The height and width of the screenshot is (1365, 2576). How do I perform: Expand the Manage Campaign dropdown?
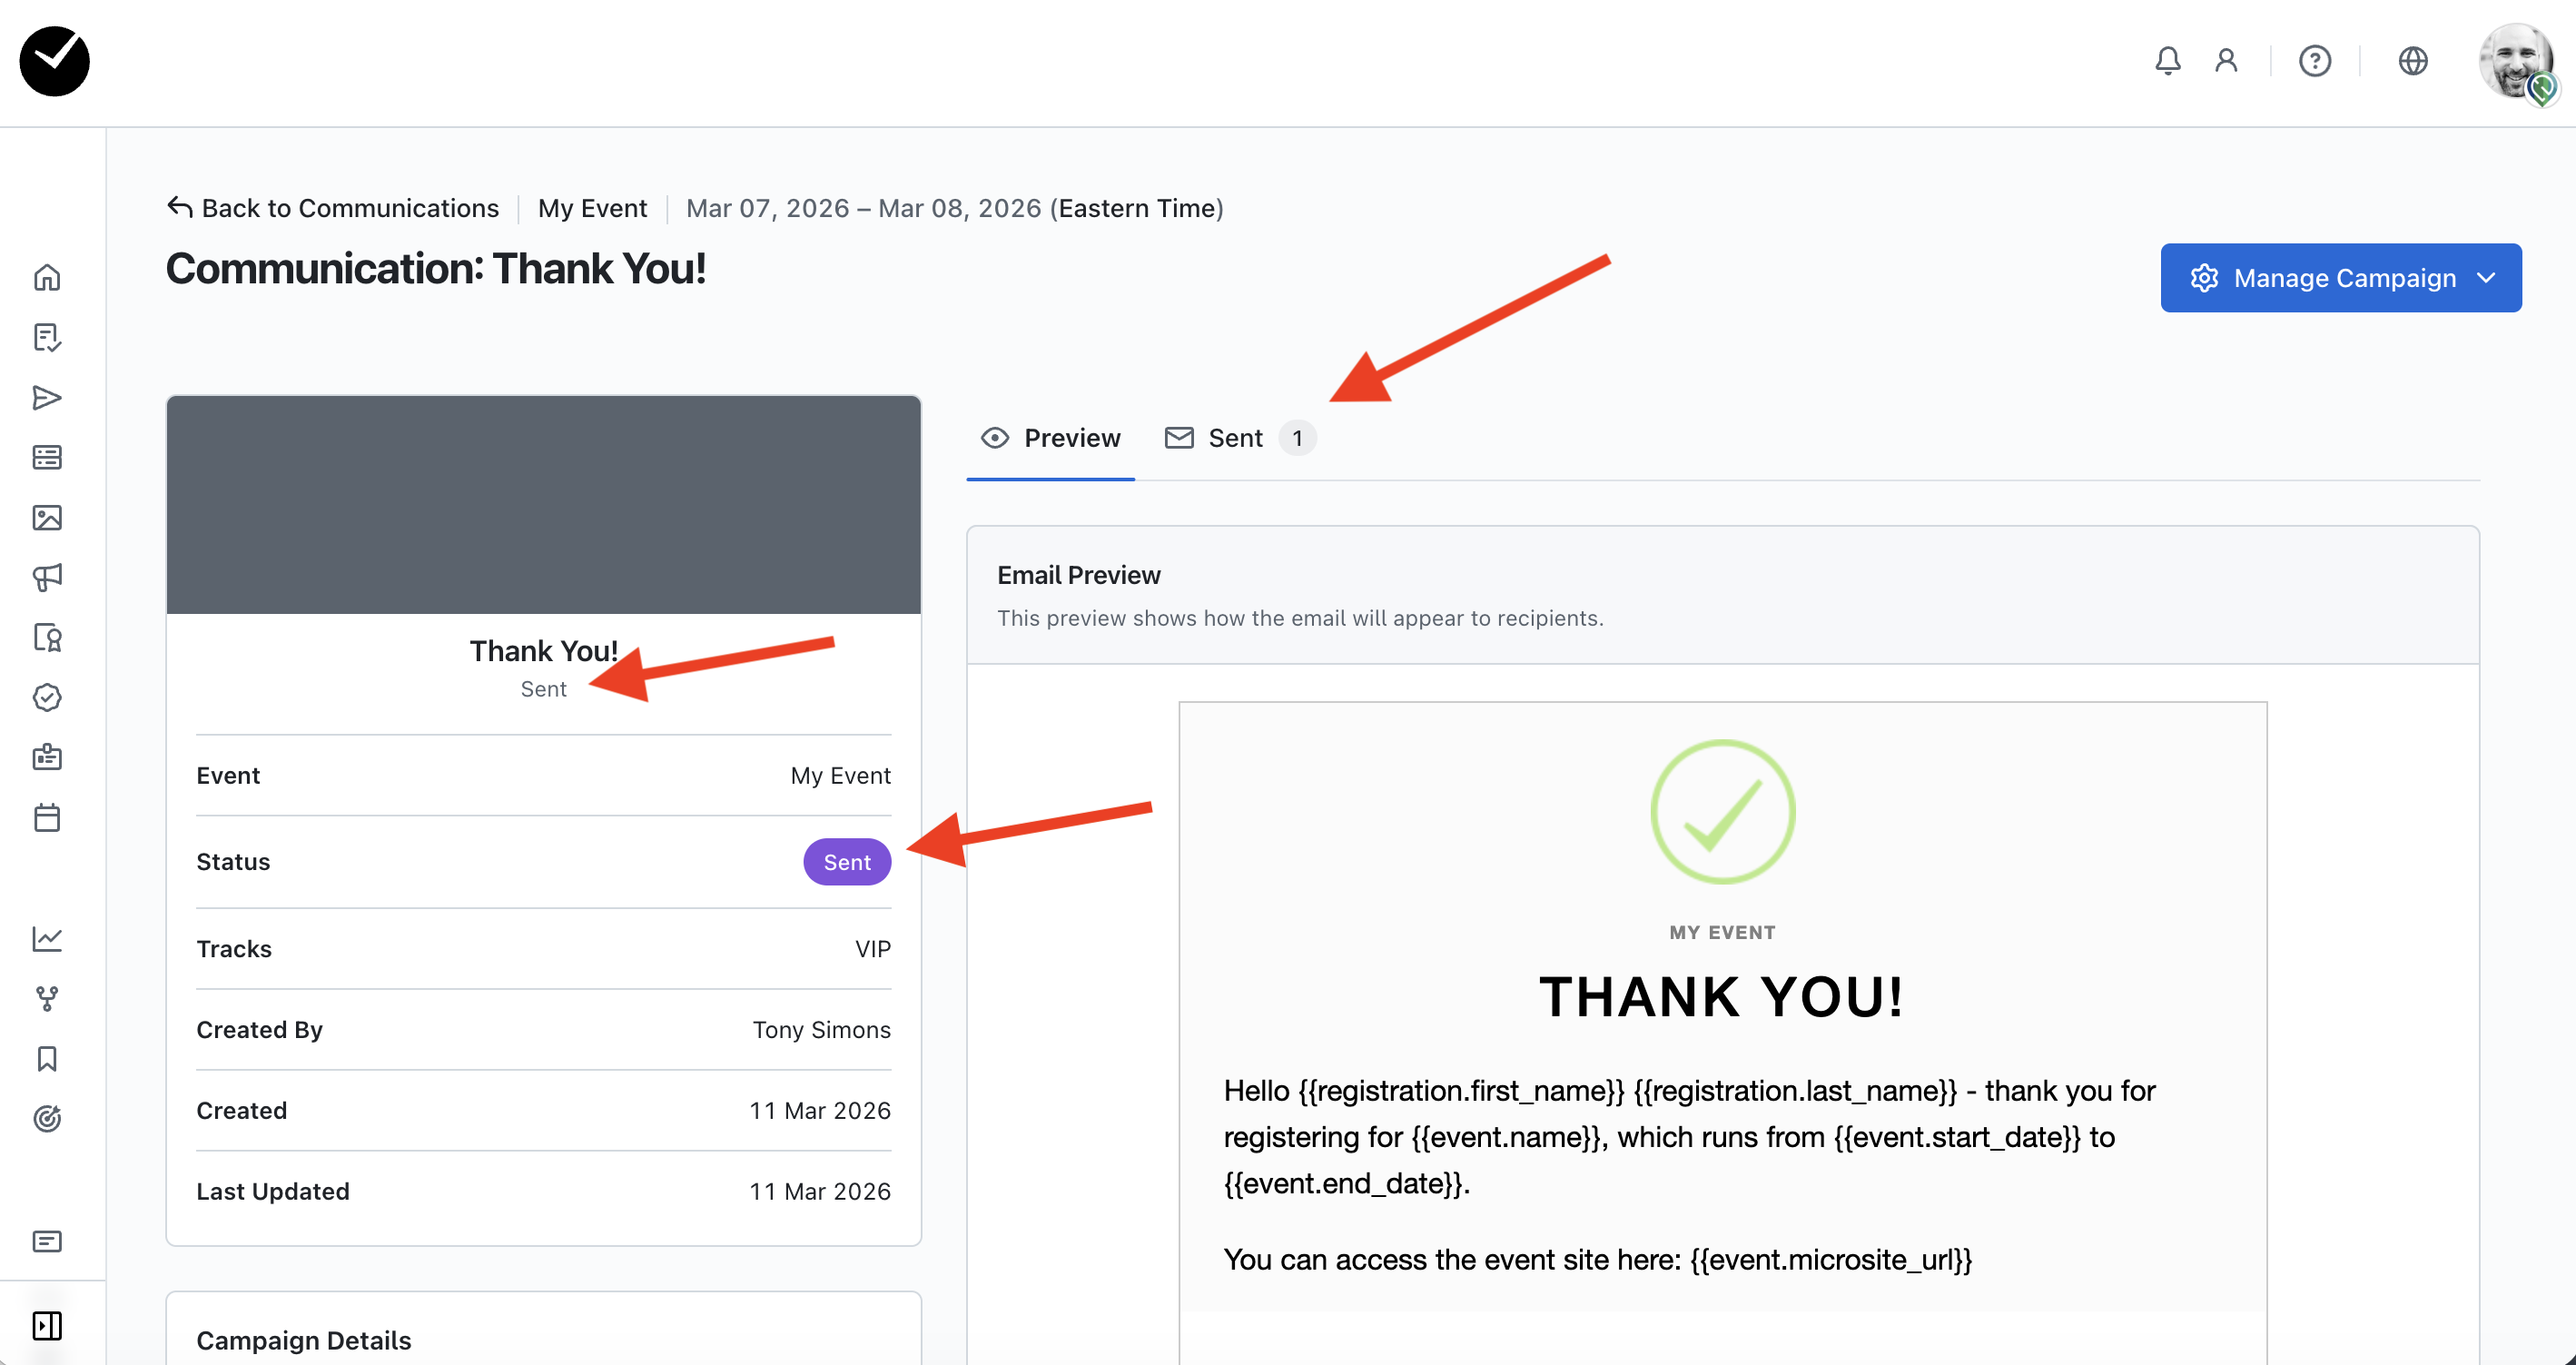2340,278
